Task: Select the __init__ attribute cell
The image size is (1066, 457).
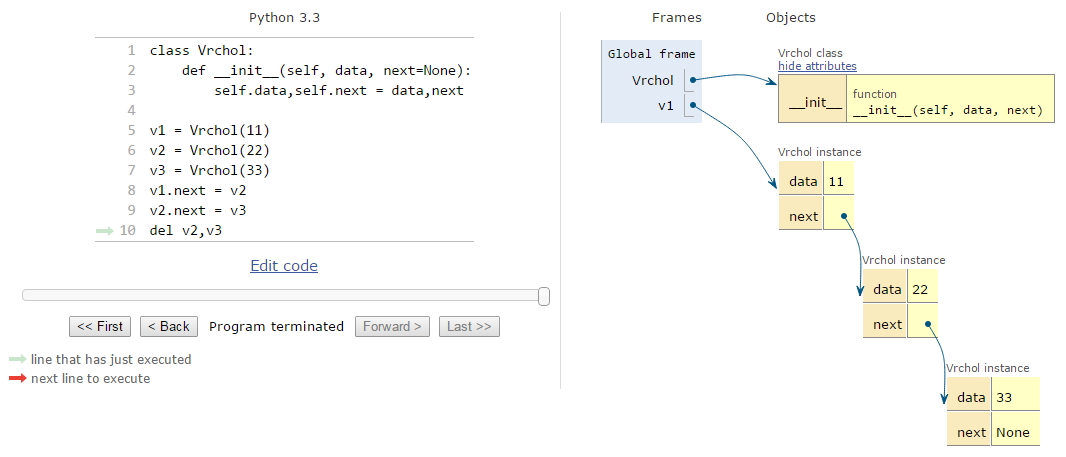Action: point(812,104)
